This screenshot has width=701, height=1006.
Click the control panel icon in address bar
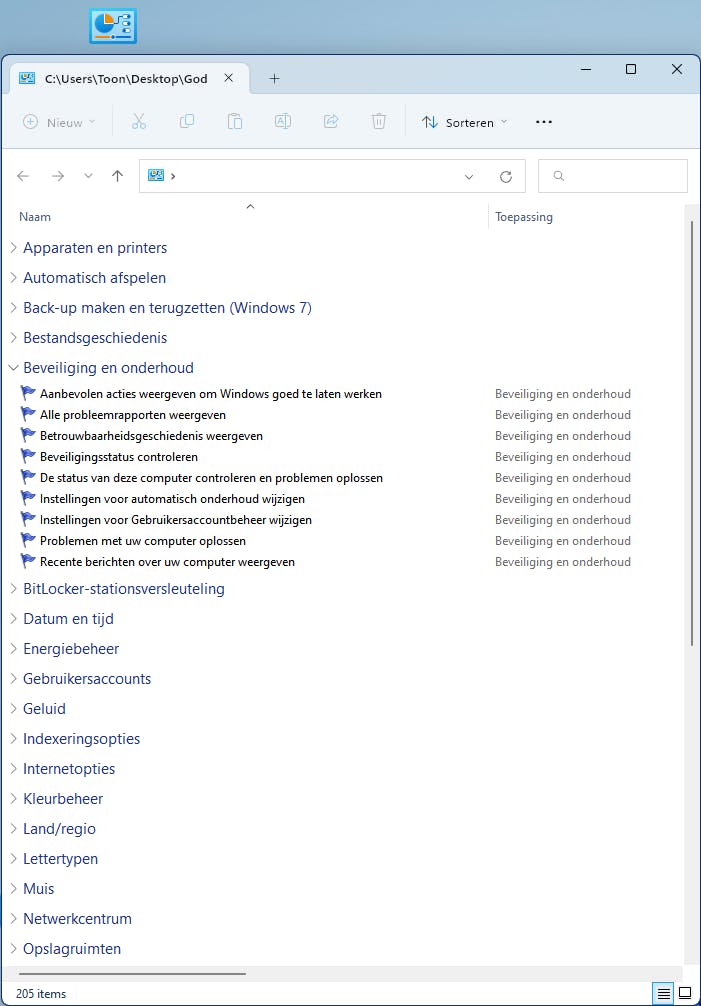click(156, 175)
